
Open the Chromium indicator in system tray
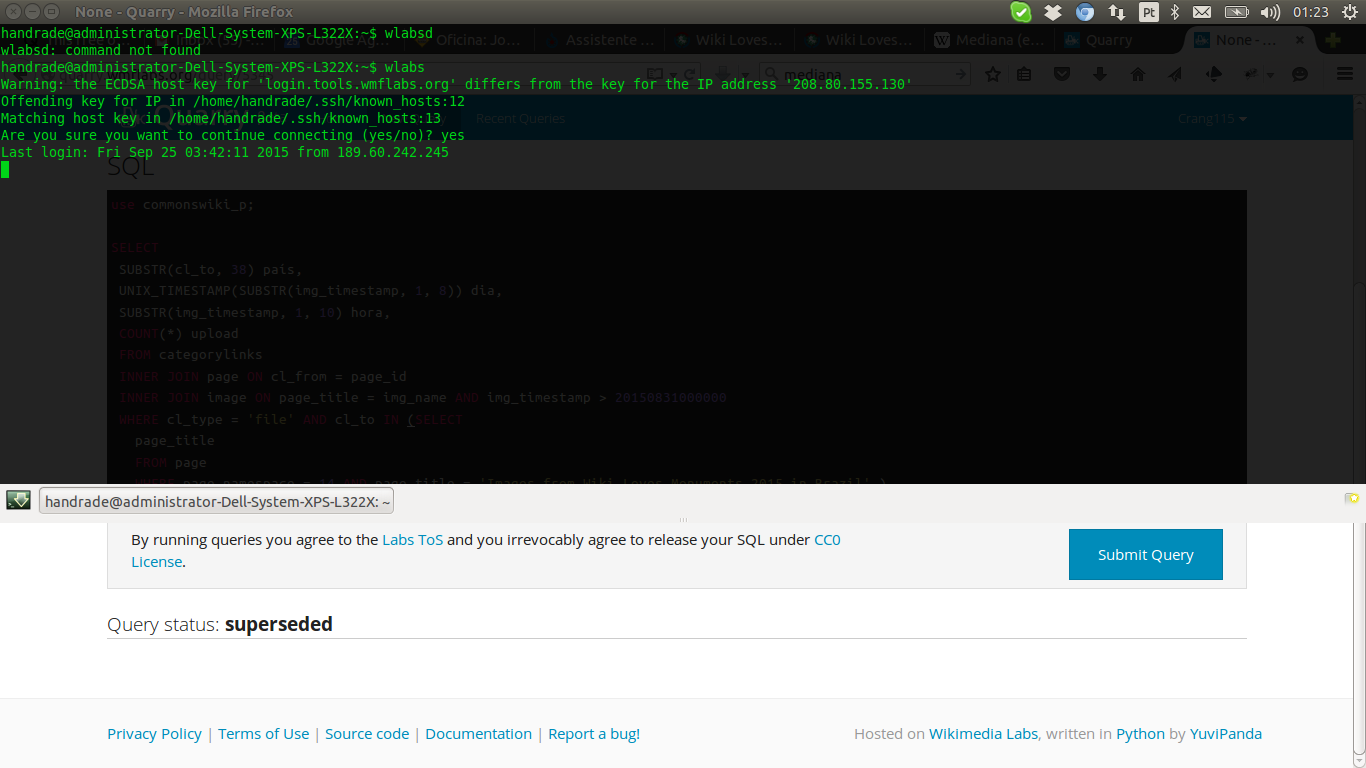pos(1085,12)
